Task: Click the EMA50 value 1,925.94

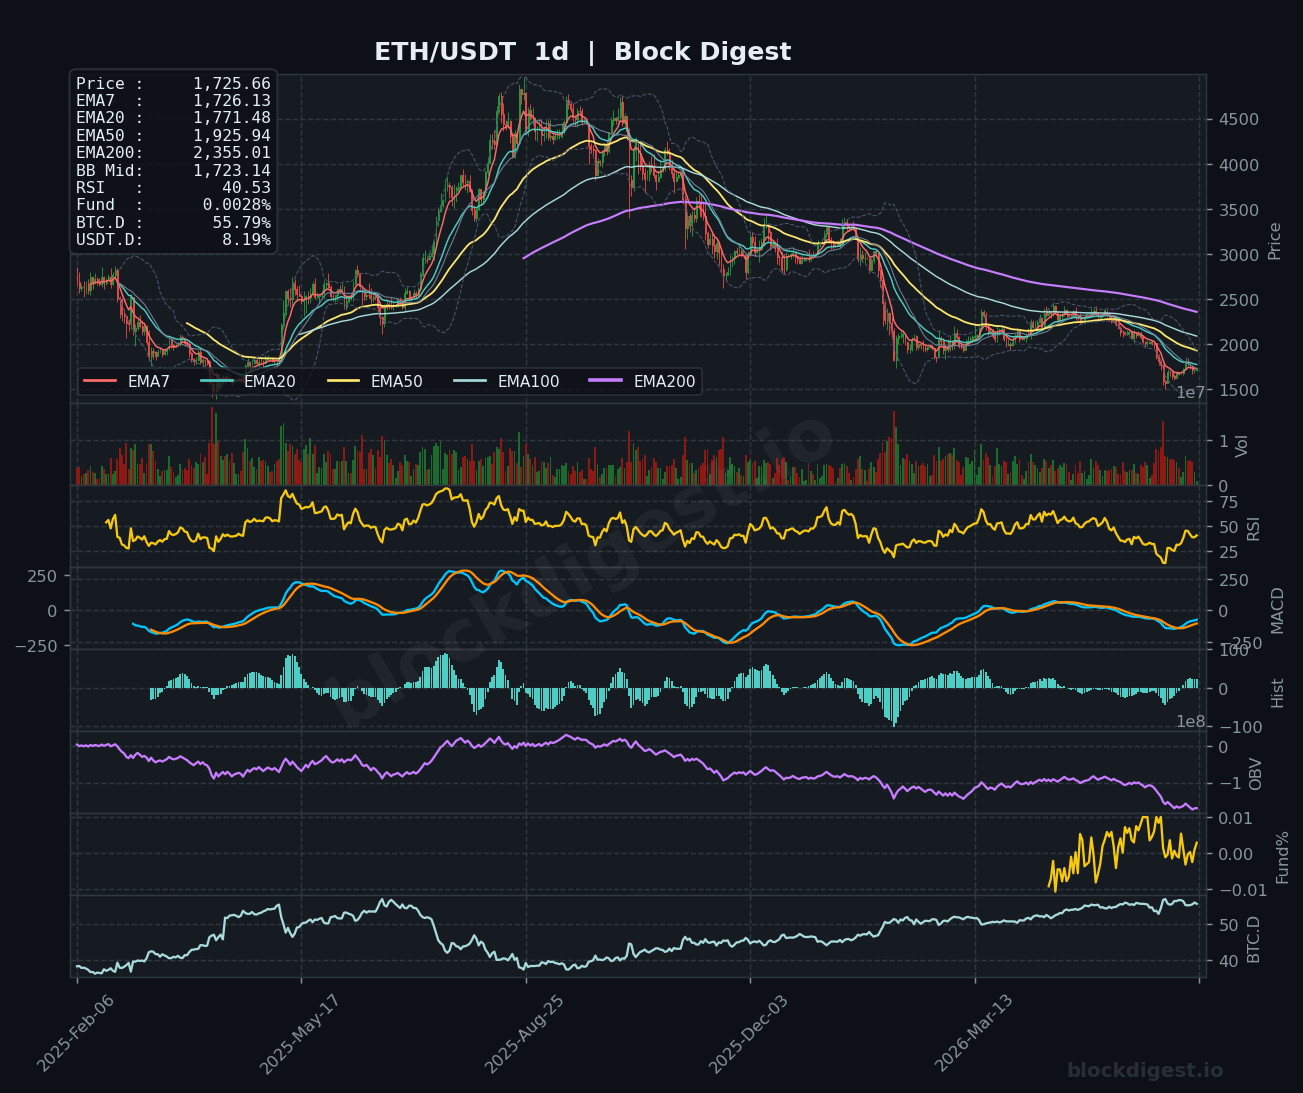Action: 232,135
